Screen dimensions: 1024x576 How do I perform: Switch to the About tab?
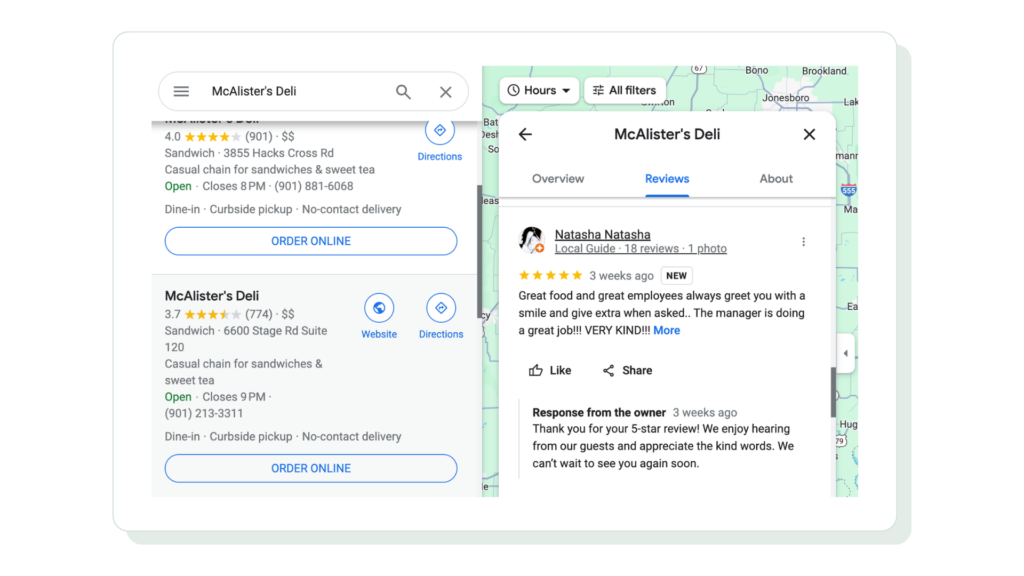pyautogui.click(x=775, y=178)
